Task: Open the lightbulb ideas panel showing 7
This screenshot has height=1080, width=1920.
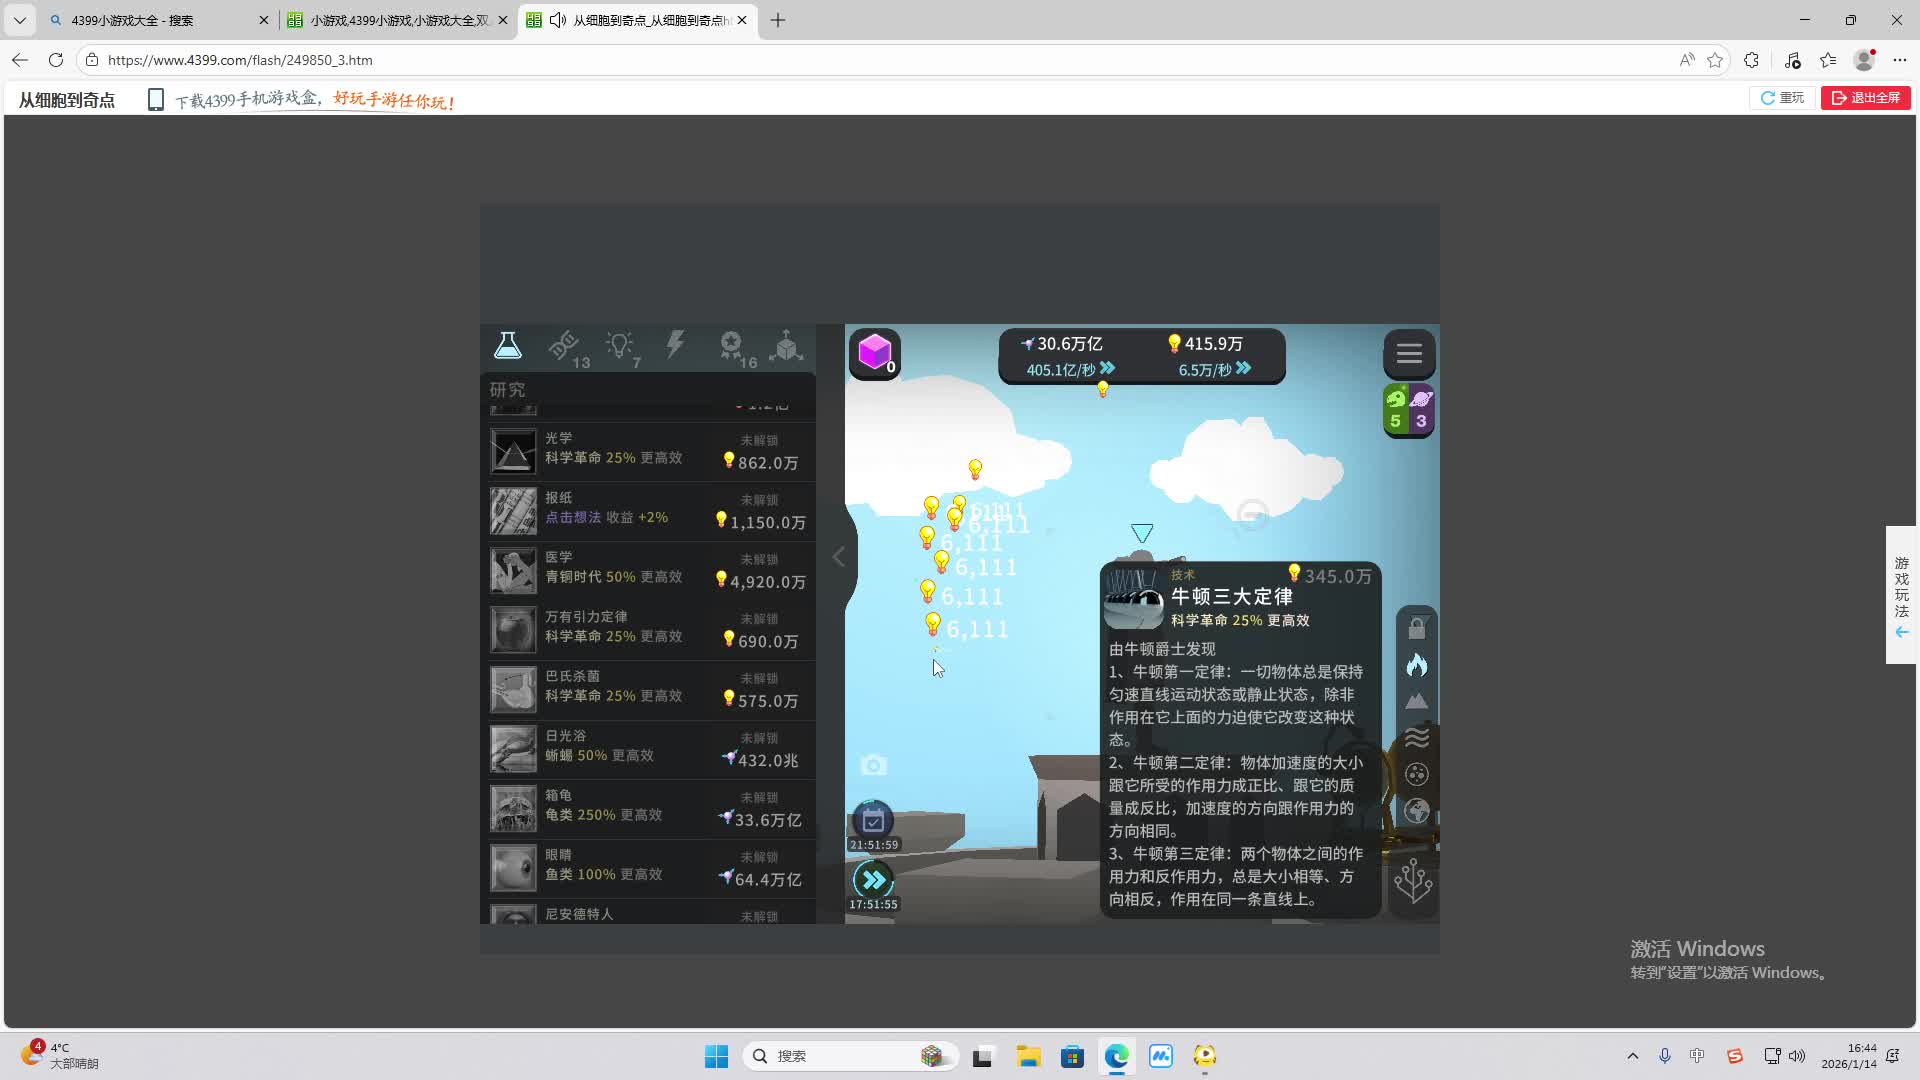Action: (620, 345)
